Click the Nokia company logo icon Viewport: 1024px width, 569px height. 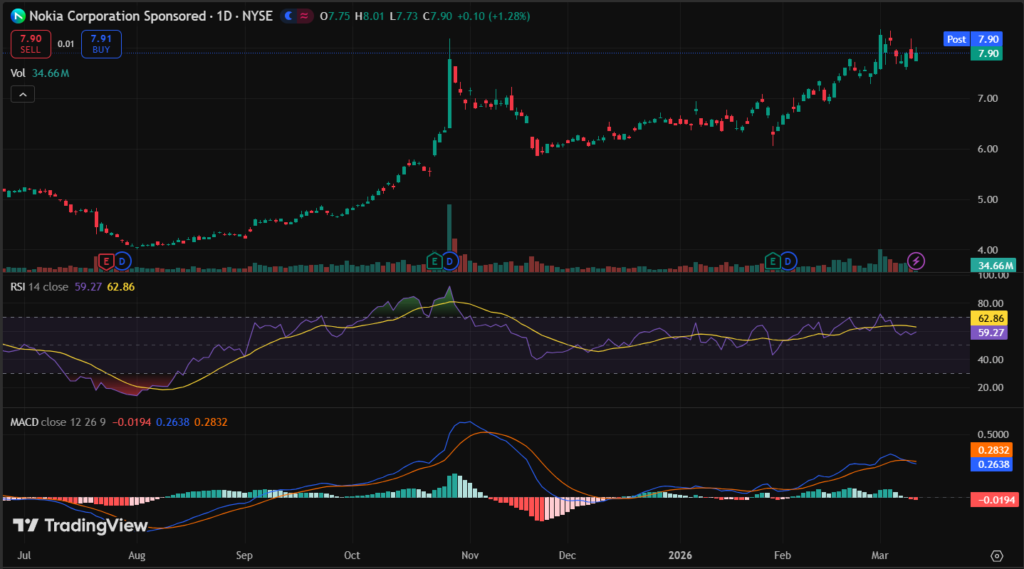point(17,17)
